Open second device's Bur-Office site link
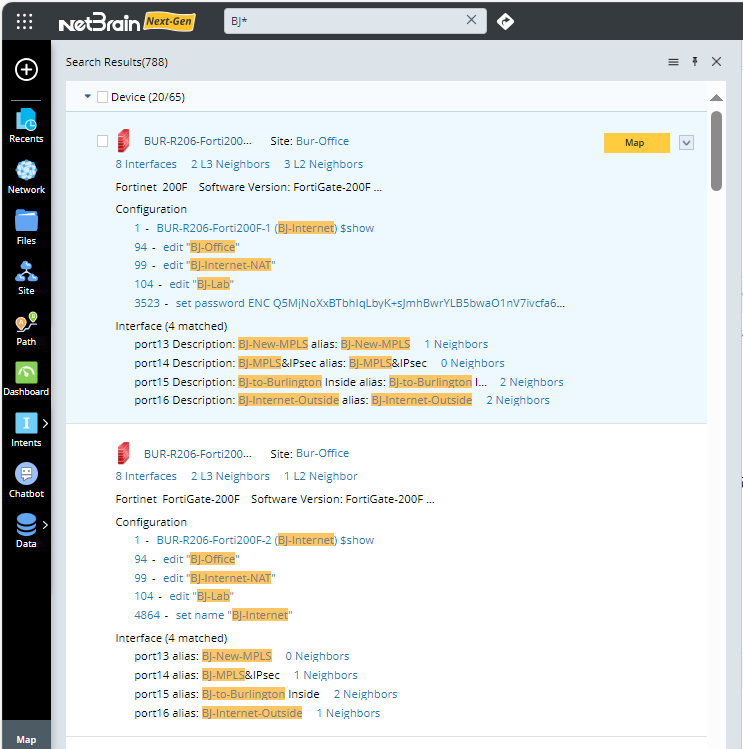 (x=323, y=453)
